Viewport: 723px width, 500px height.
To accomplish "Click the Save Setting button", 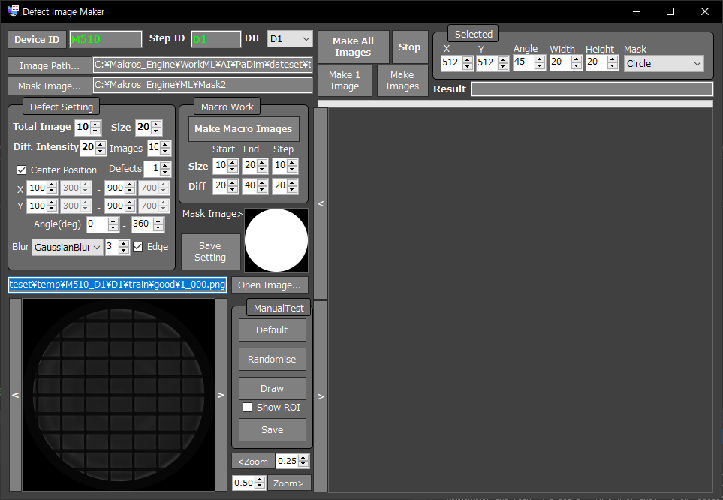I will pos(210,251).
